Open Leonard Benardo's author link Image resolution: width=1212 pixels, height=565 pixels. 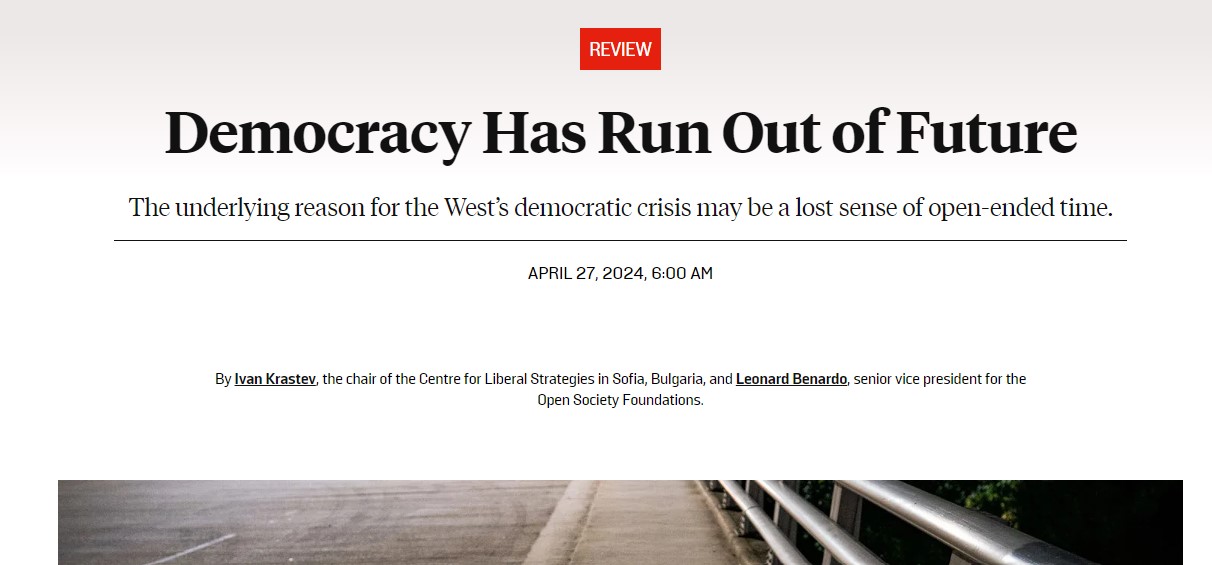click(791, 379)
